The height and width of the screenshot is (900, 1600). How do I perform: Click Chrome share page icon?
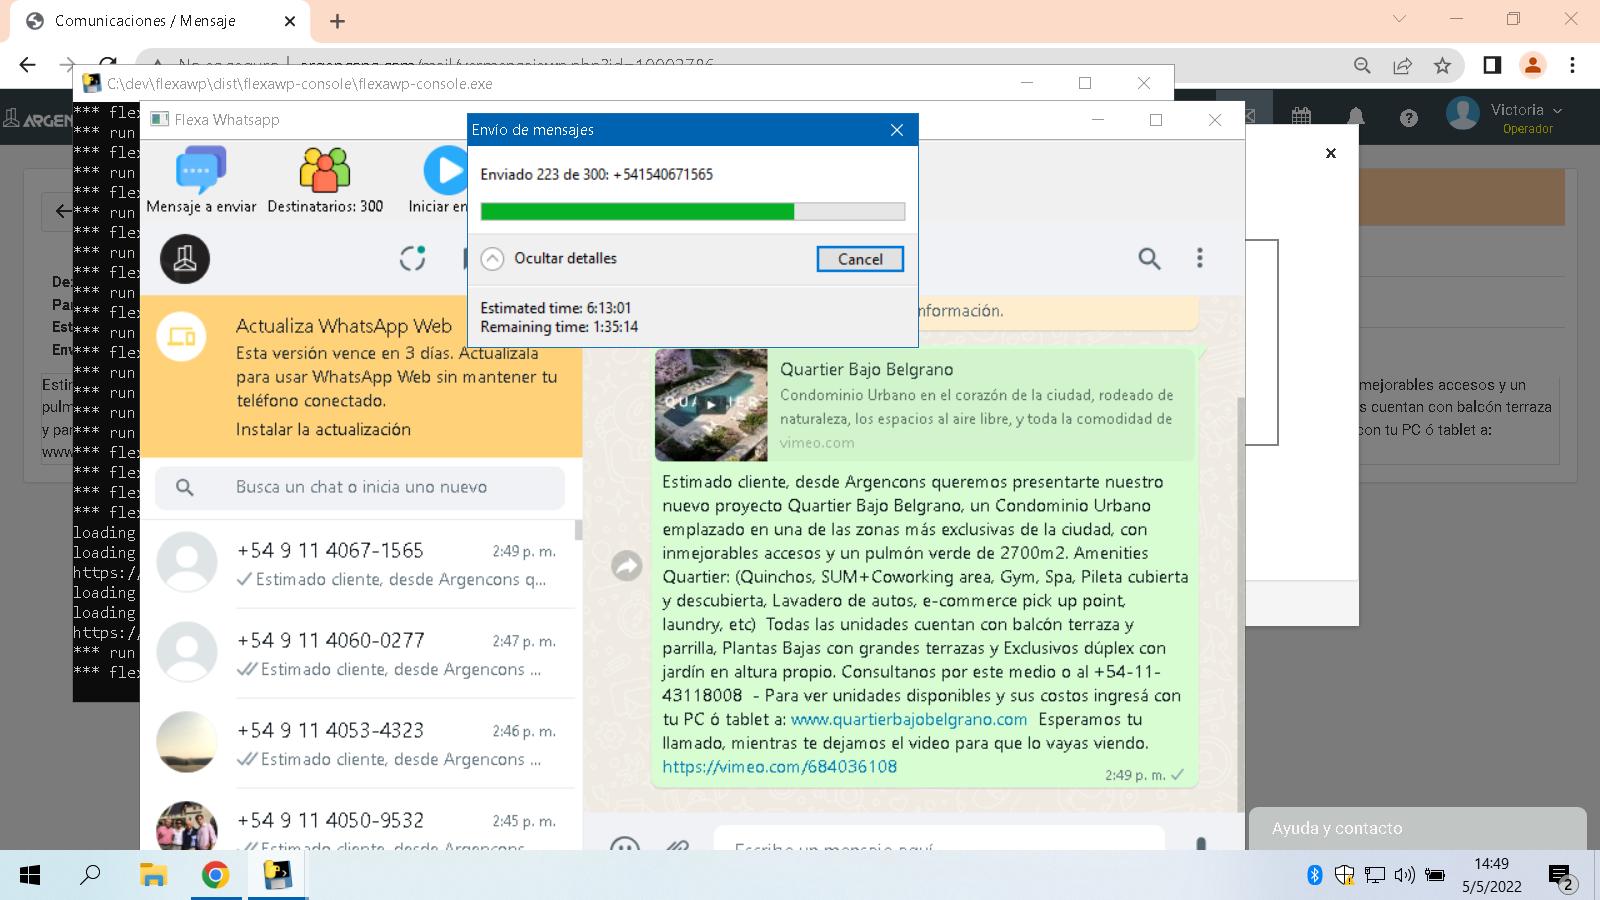(x=1402, y=65)
